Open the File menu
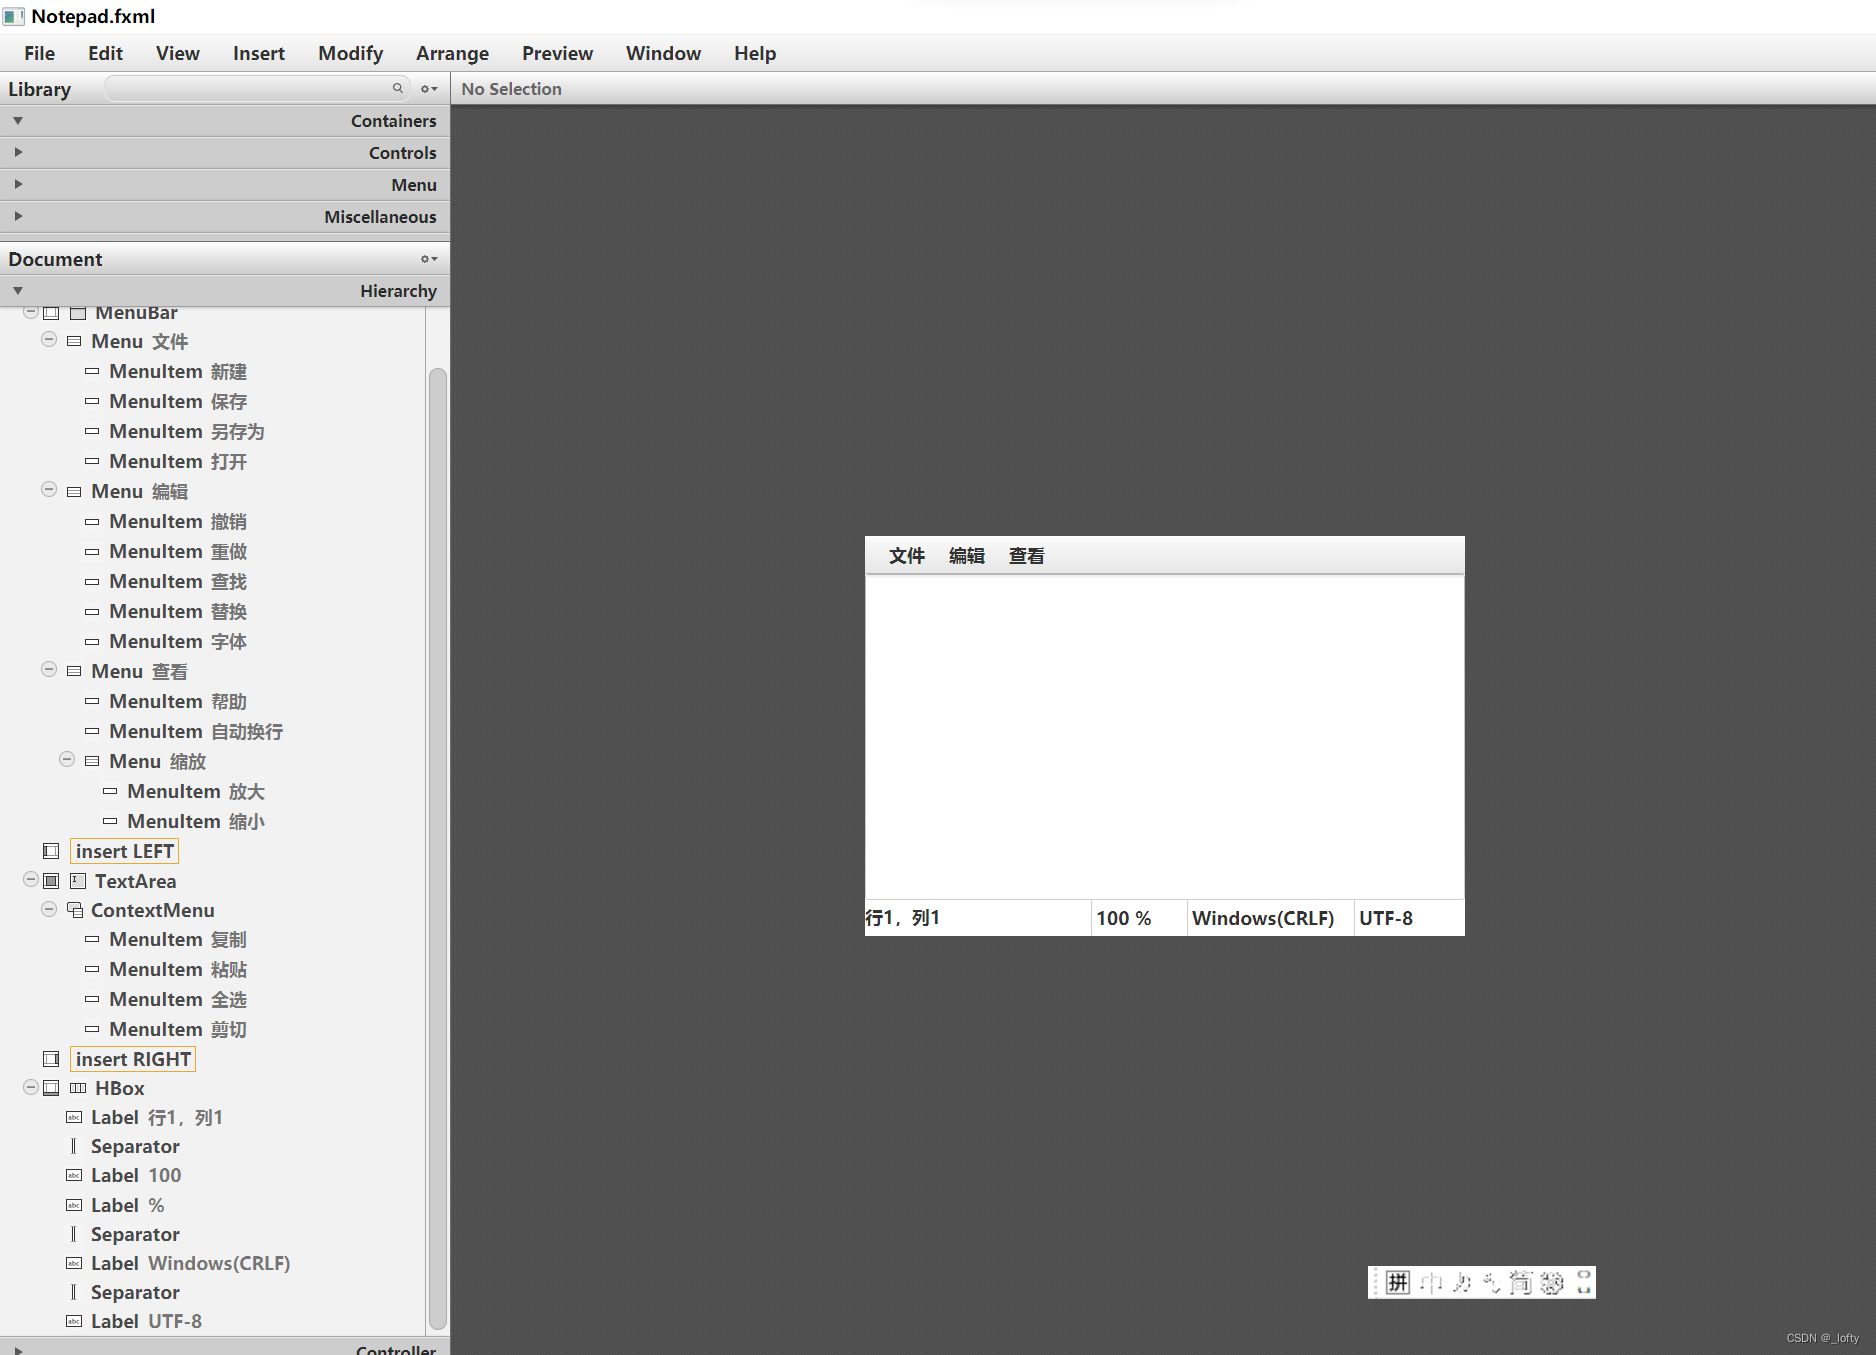The width and height of the screenshot is (1876, 1355). click(40, 53)
